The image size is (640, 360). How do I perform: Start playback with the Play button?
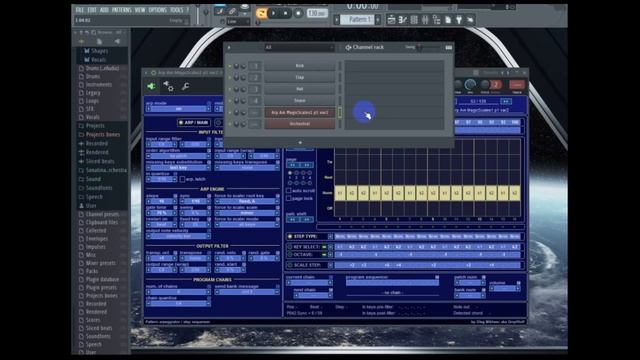point(273,13)
